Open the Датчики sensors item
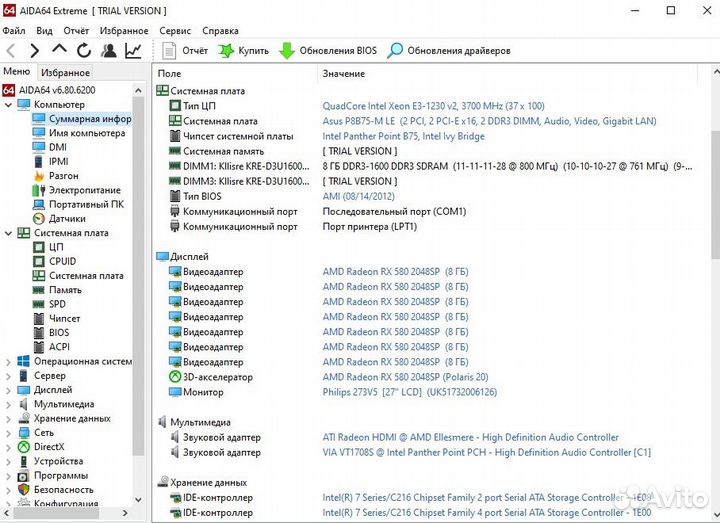Viewport: 720px width, 523px height. tap(59, 219)
